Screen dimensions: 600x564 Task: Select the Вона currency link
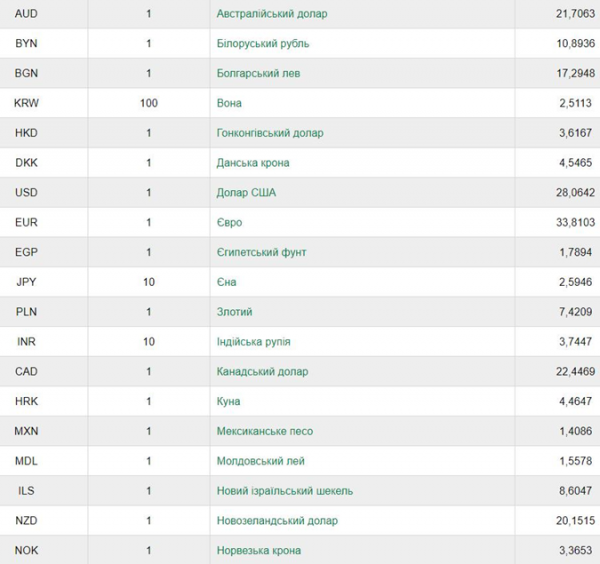229,103
